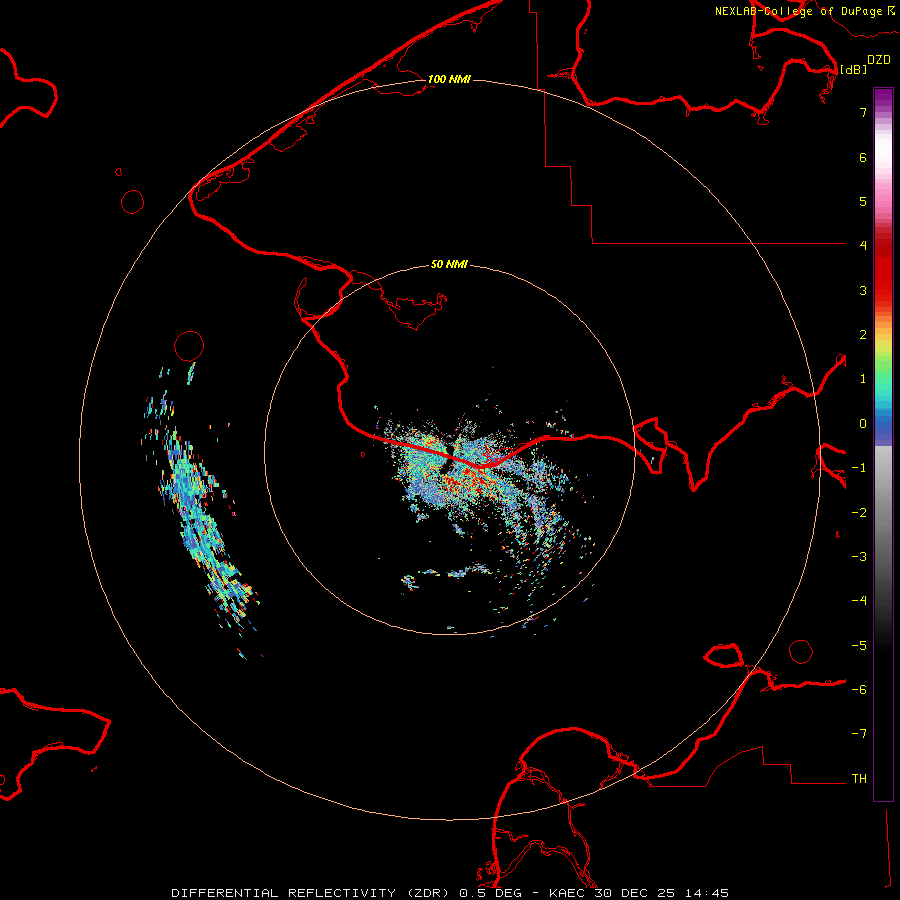The image size is (900, 900).
Task: Click the [dB] units label
Action: 853,69
